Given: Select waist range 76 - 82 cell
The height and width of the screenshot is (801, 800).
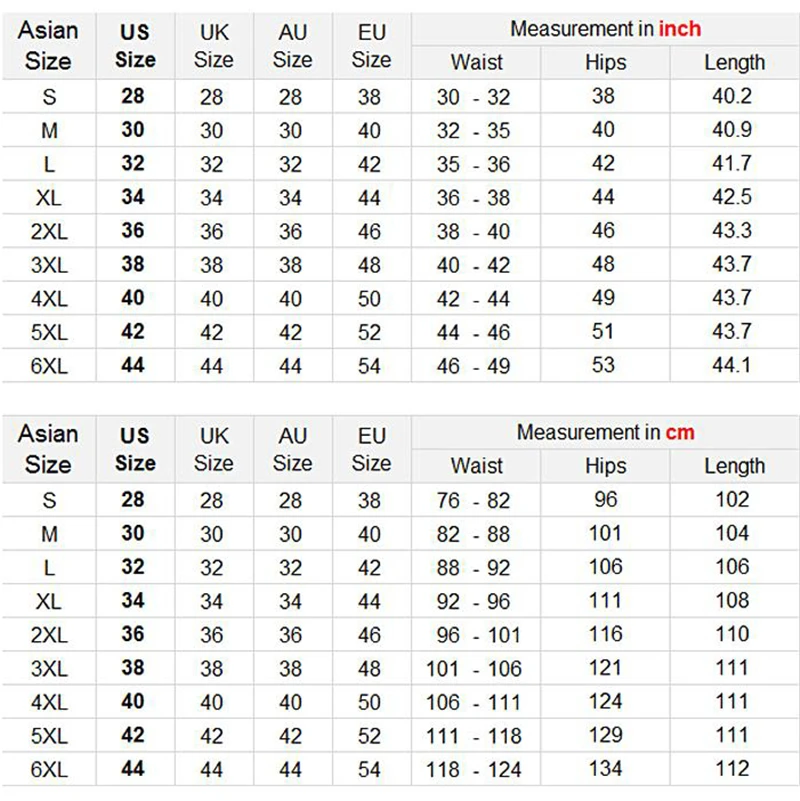Looking at the screenshot, I should click(x=473, y=501).
